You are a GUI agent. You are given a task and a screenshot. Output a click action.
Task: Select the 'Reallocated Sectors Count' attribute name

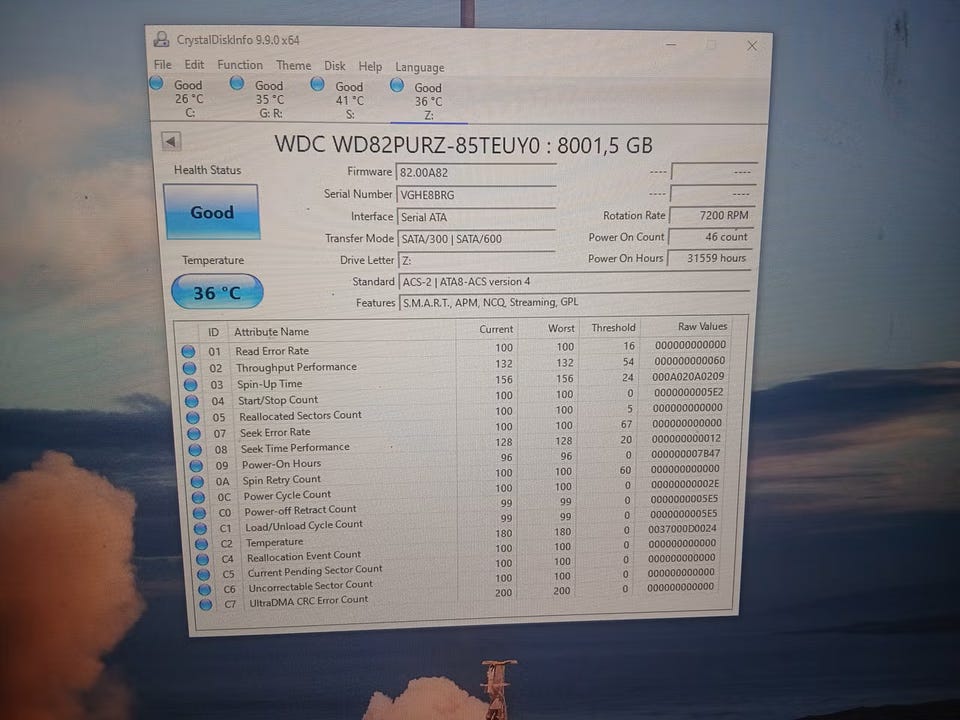pyautogui.click(x=300, y=416)
